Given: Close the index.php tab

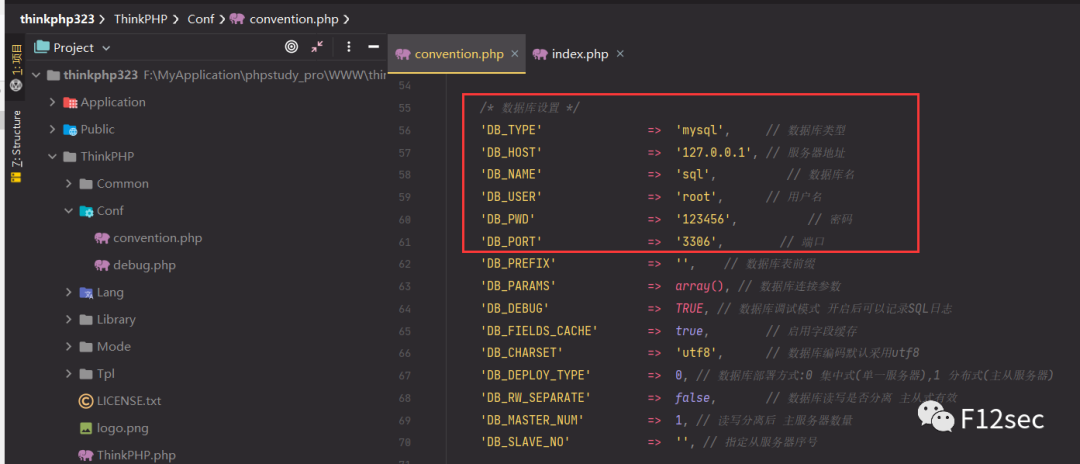Looking at the screenshot, I should (x=620, y=54).
